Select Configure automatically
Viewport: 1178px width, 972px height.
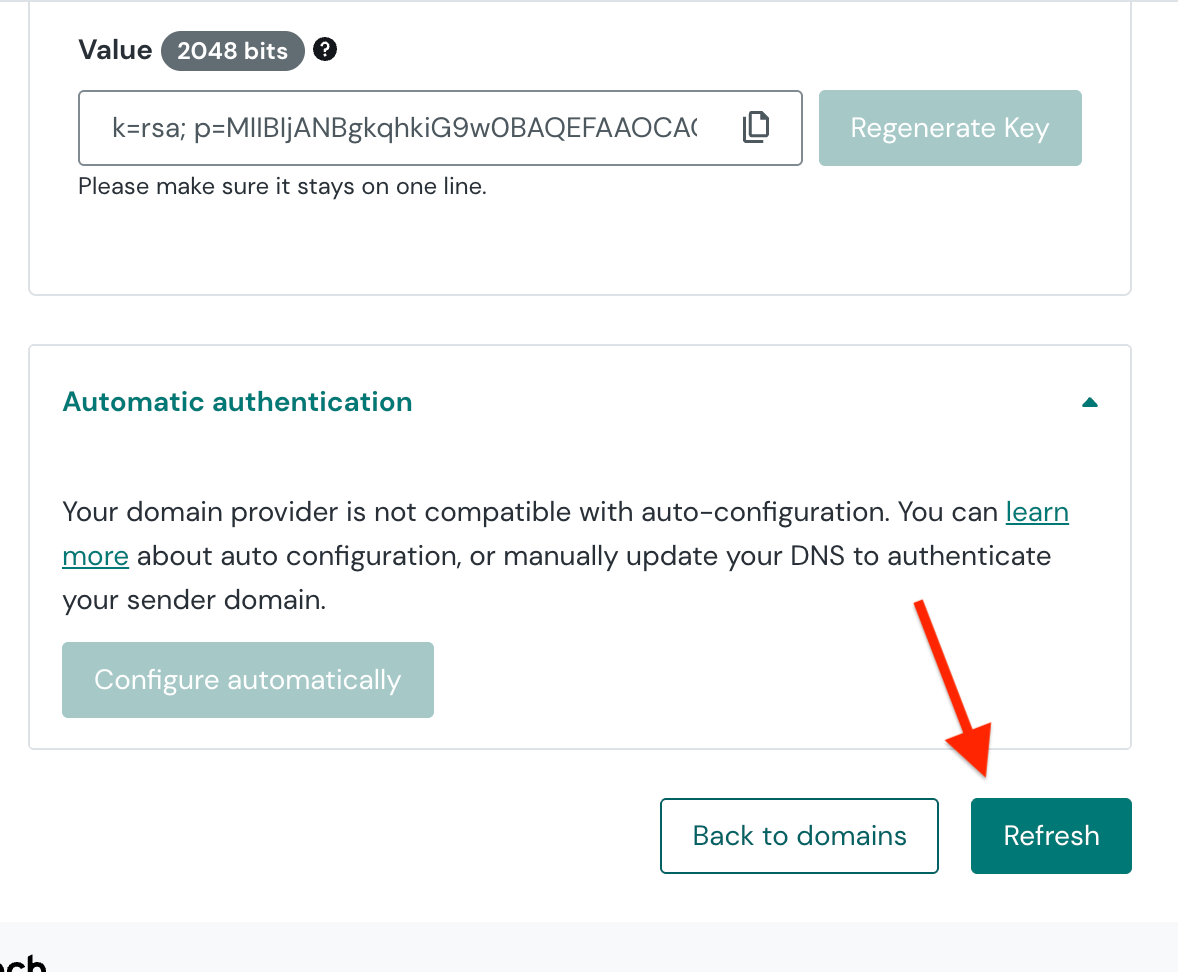[x=248, y=680]
